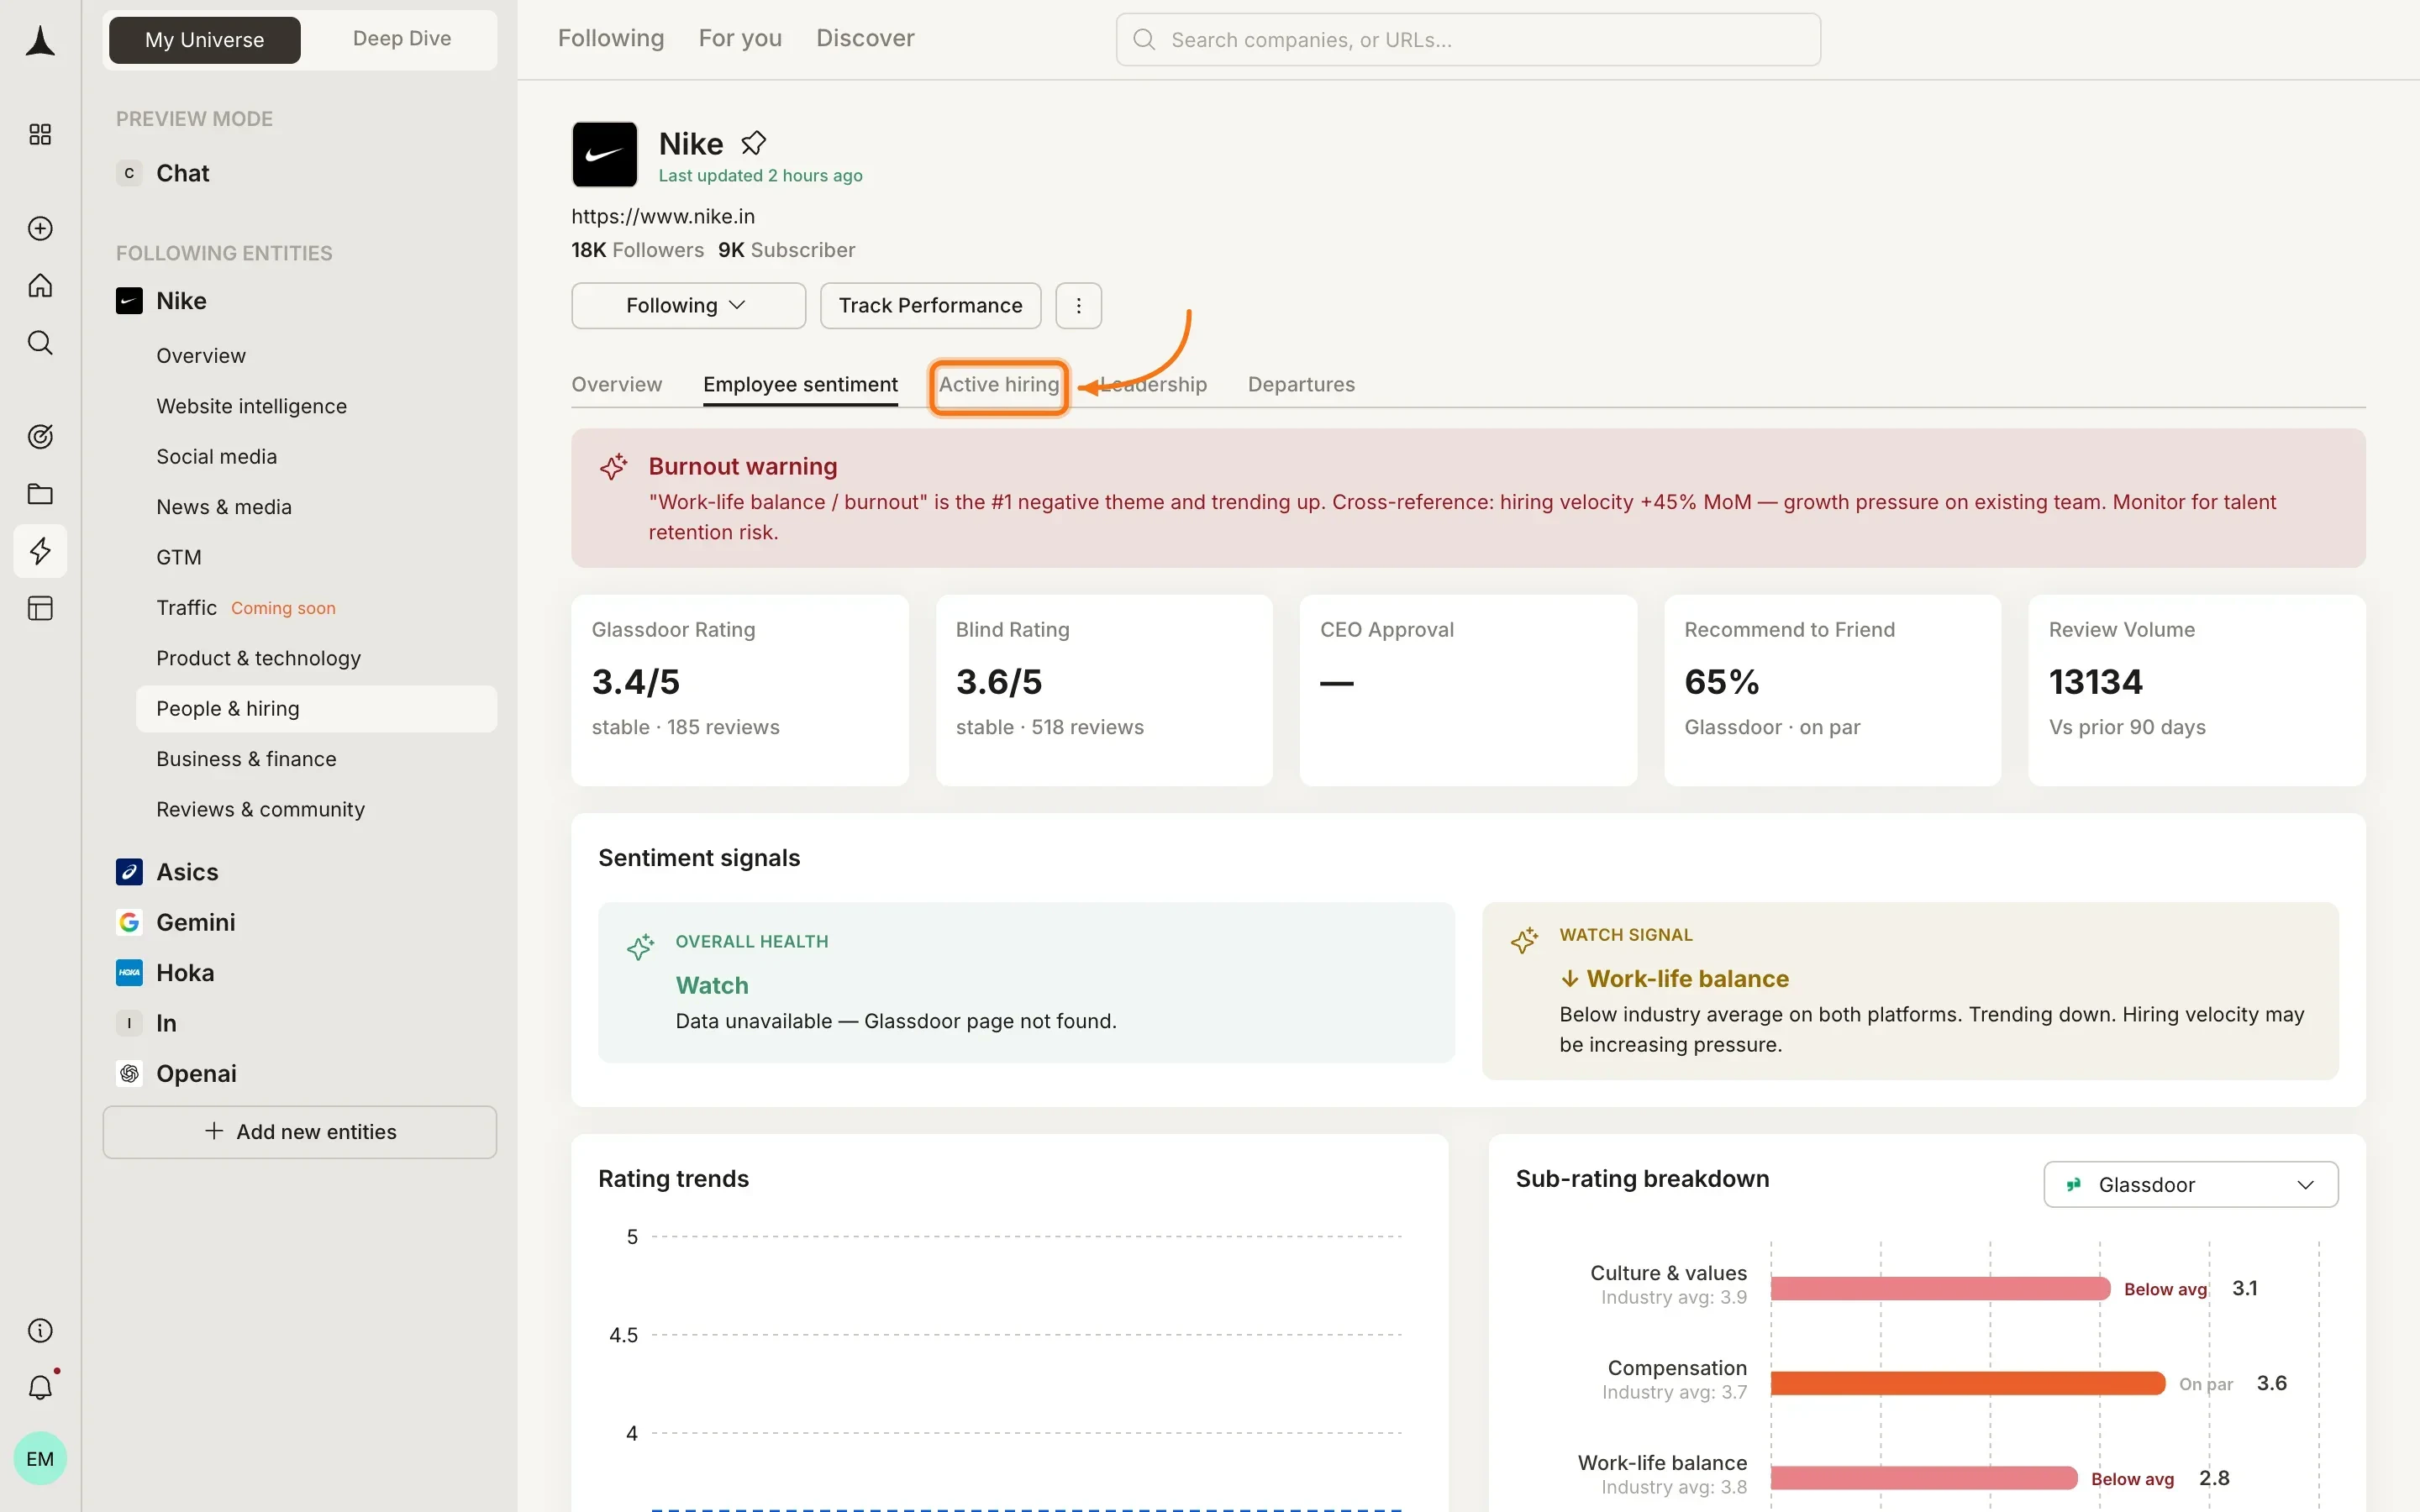2420x1512 pixels.
Task: Open the Glassdoor source dropdown
Action: point(2190,1184)
